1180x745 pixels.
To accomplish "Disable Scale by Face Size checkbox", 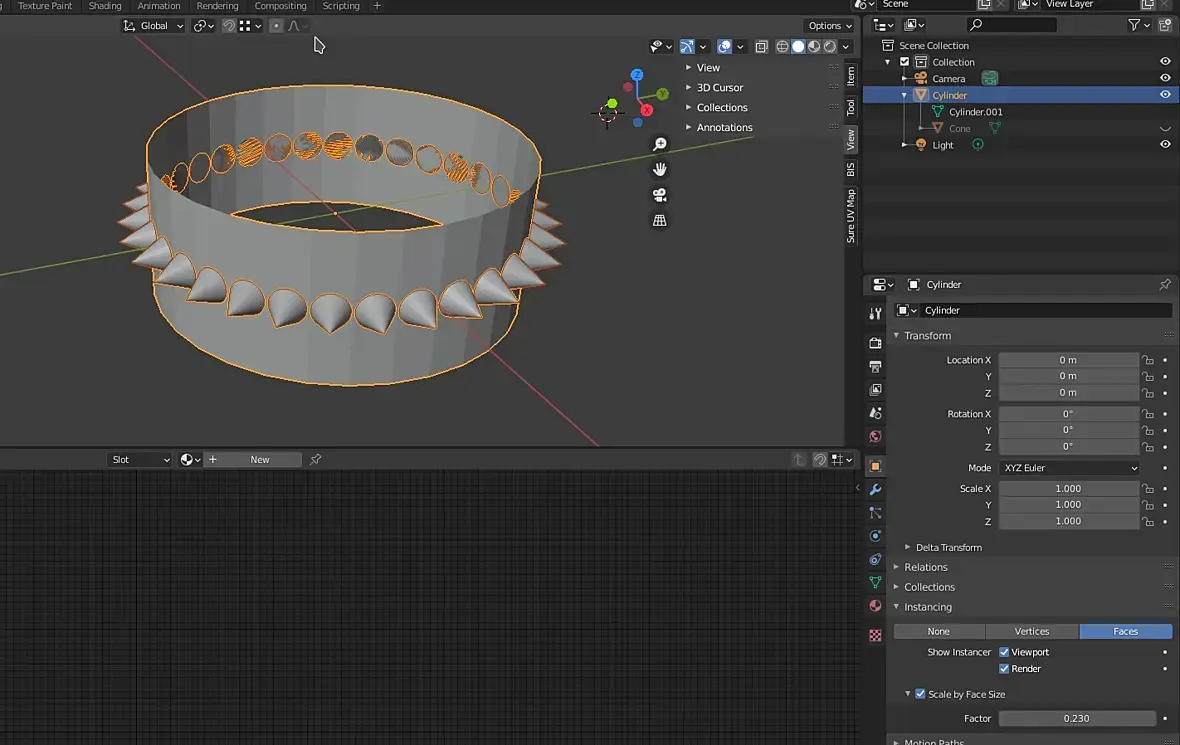I will (x=920, y=694).
